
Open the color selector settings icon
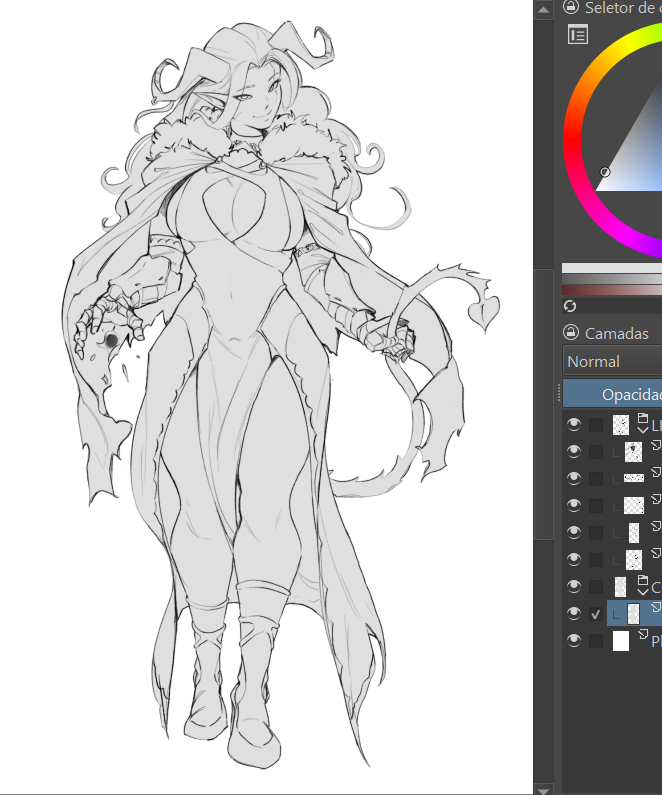click(x=578, y=34)
